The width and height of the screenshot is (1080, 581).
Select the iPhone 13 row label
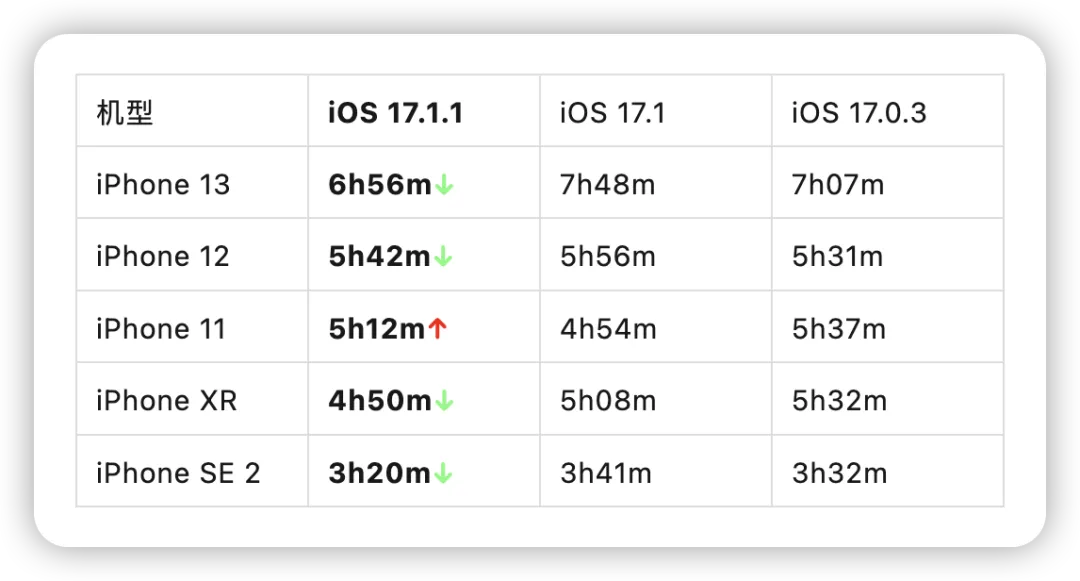163,185
